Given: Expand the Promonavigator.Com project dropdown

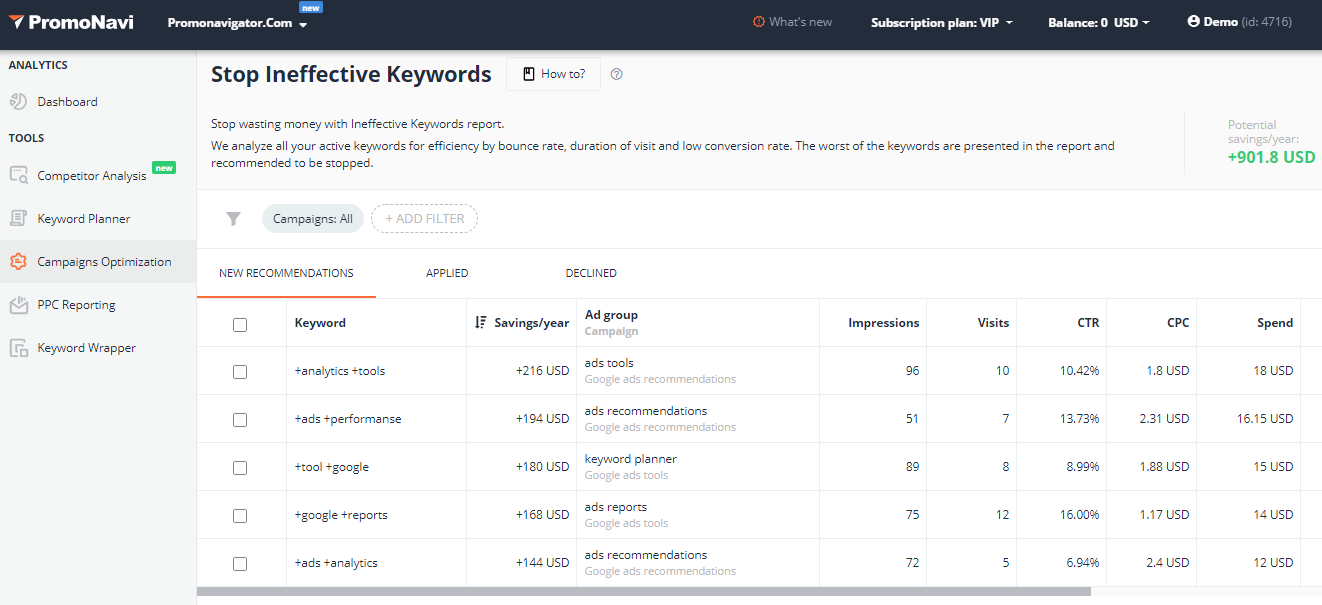Looking at the screenshot, I should tap(238, 23).
